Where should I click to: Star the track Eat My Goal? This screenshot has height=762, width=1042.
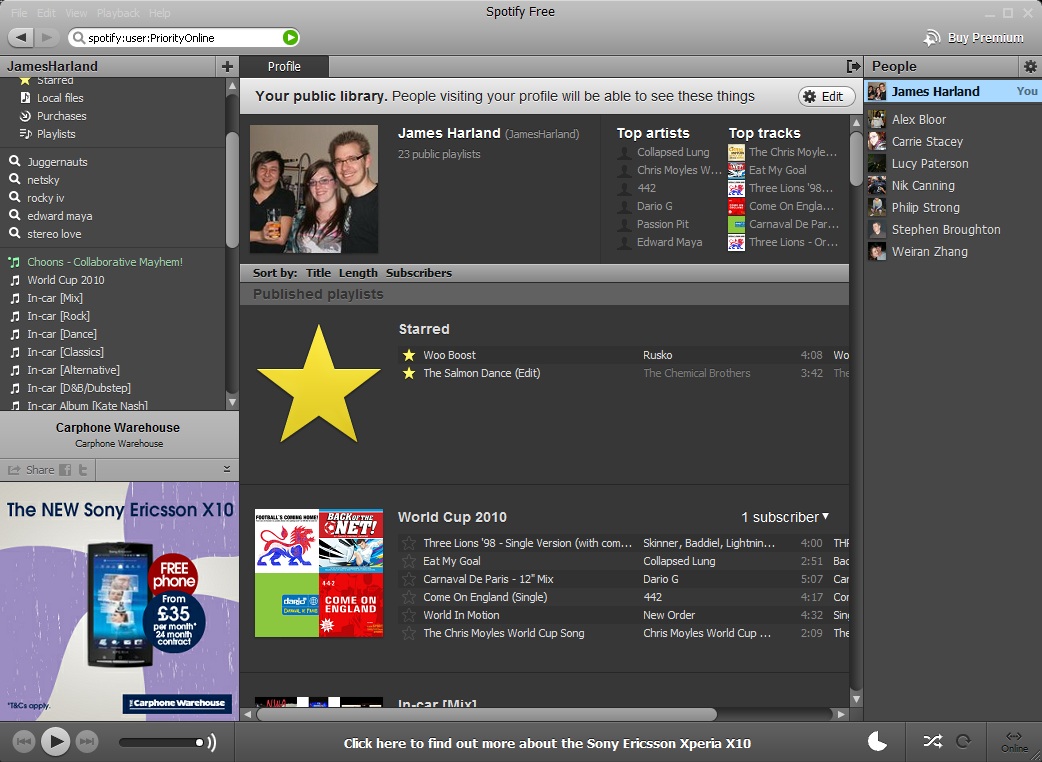(x=408, y=561)
